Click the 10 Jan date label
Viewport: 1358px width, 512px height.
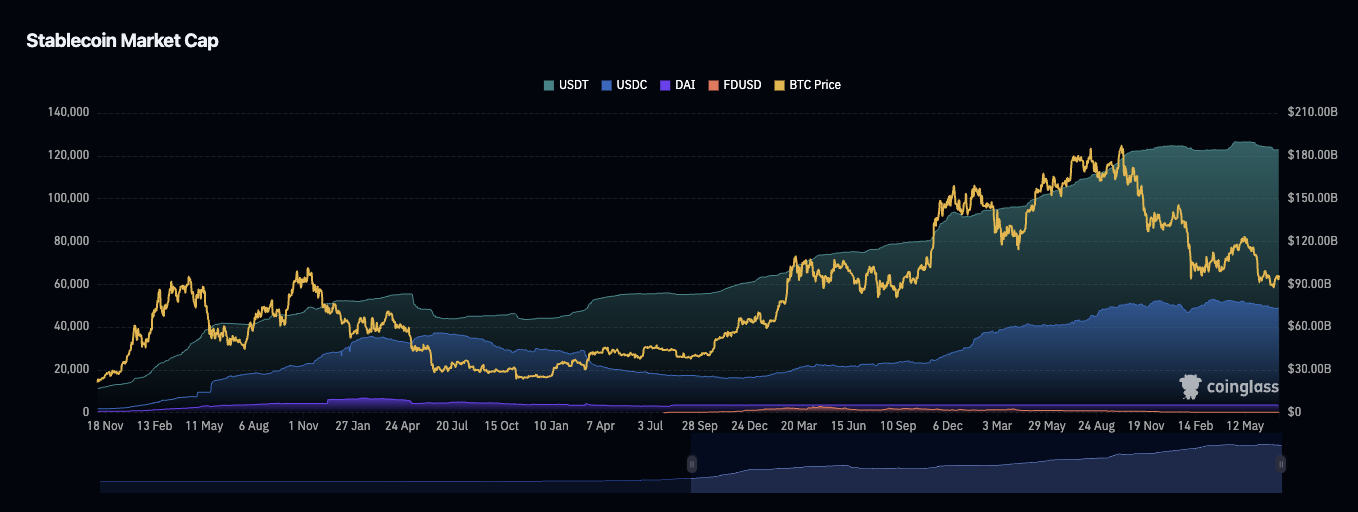tap(551, 426)
